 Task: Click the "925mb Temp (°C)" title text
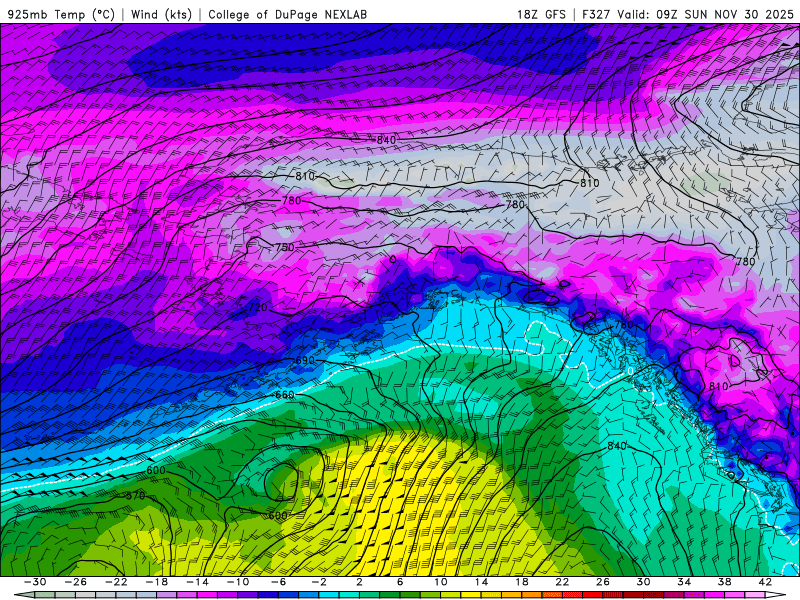point(61,14)
